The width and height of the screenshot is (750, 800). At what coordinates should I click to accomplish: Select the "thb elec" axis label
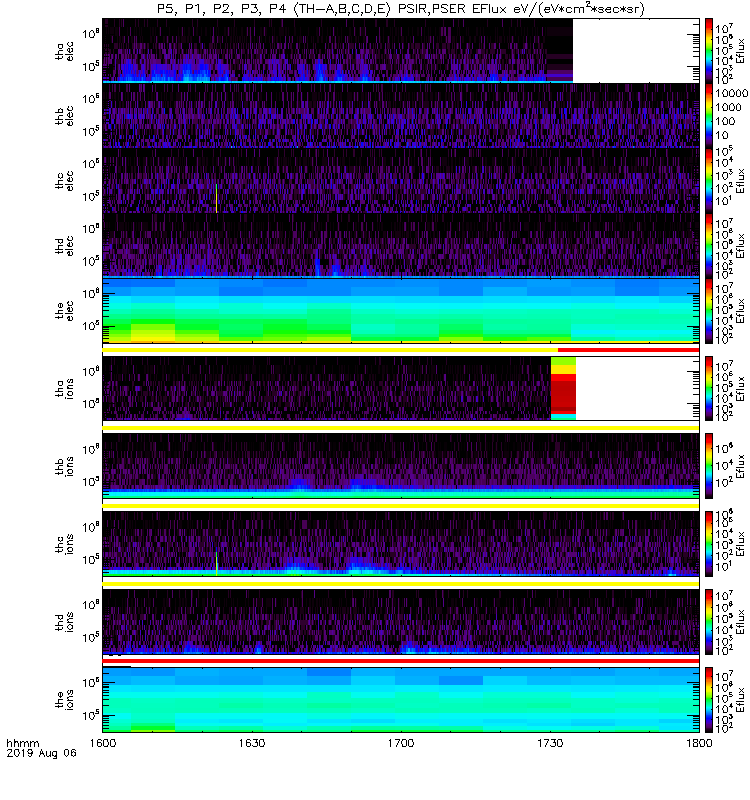pyautogui.click(x=64, y=116)
